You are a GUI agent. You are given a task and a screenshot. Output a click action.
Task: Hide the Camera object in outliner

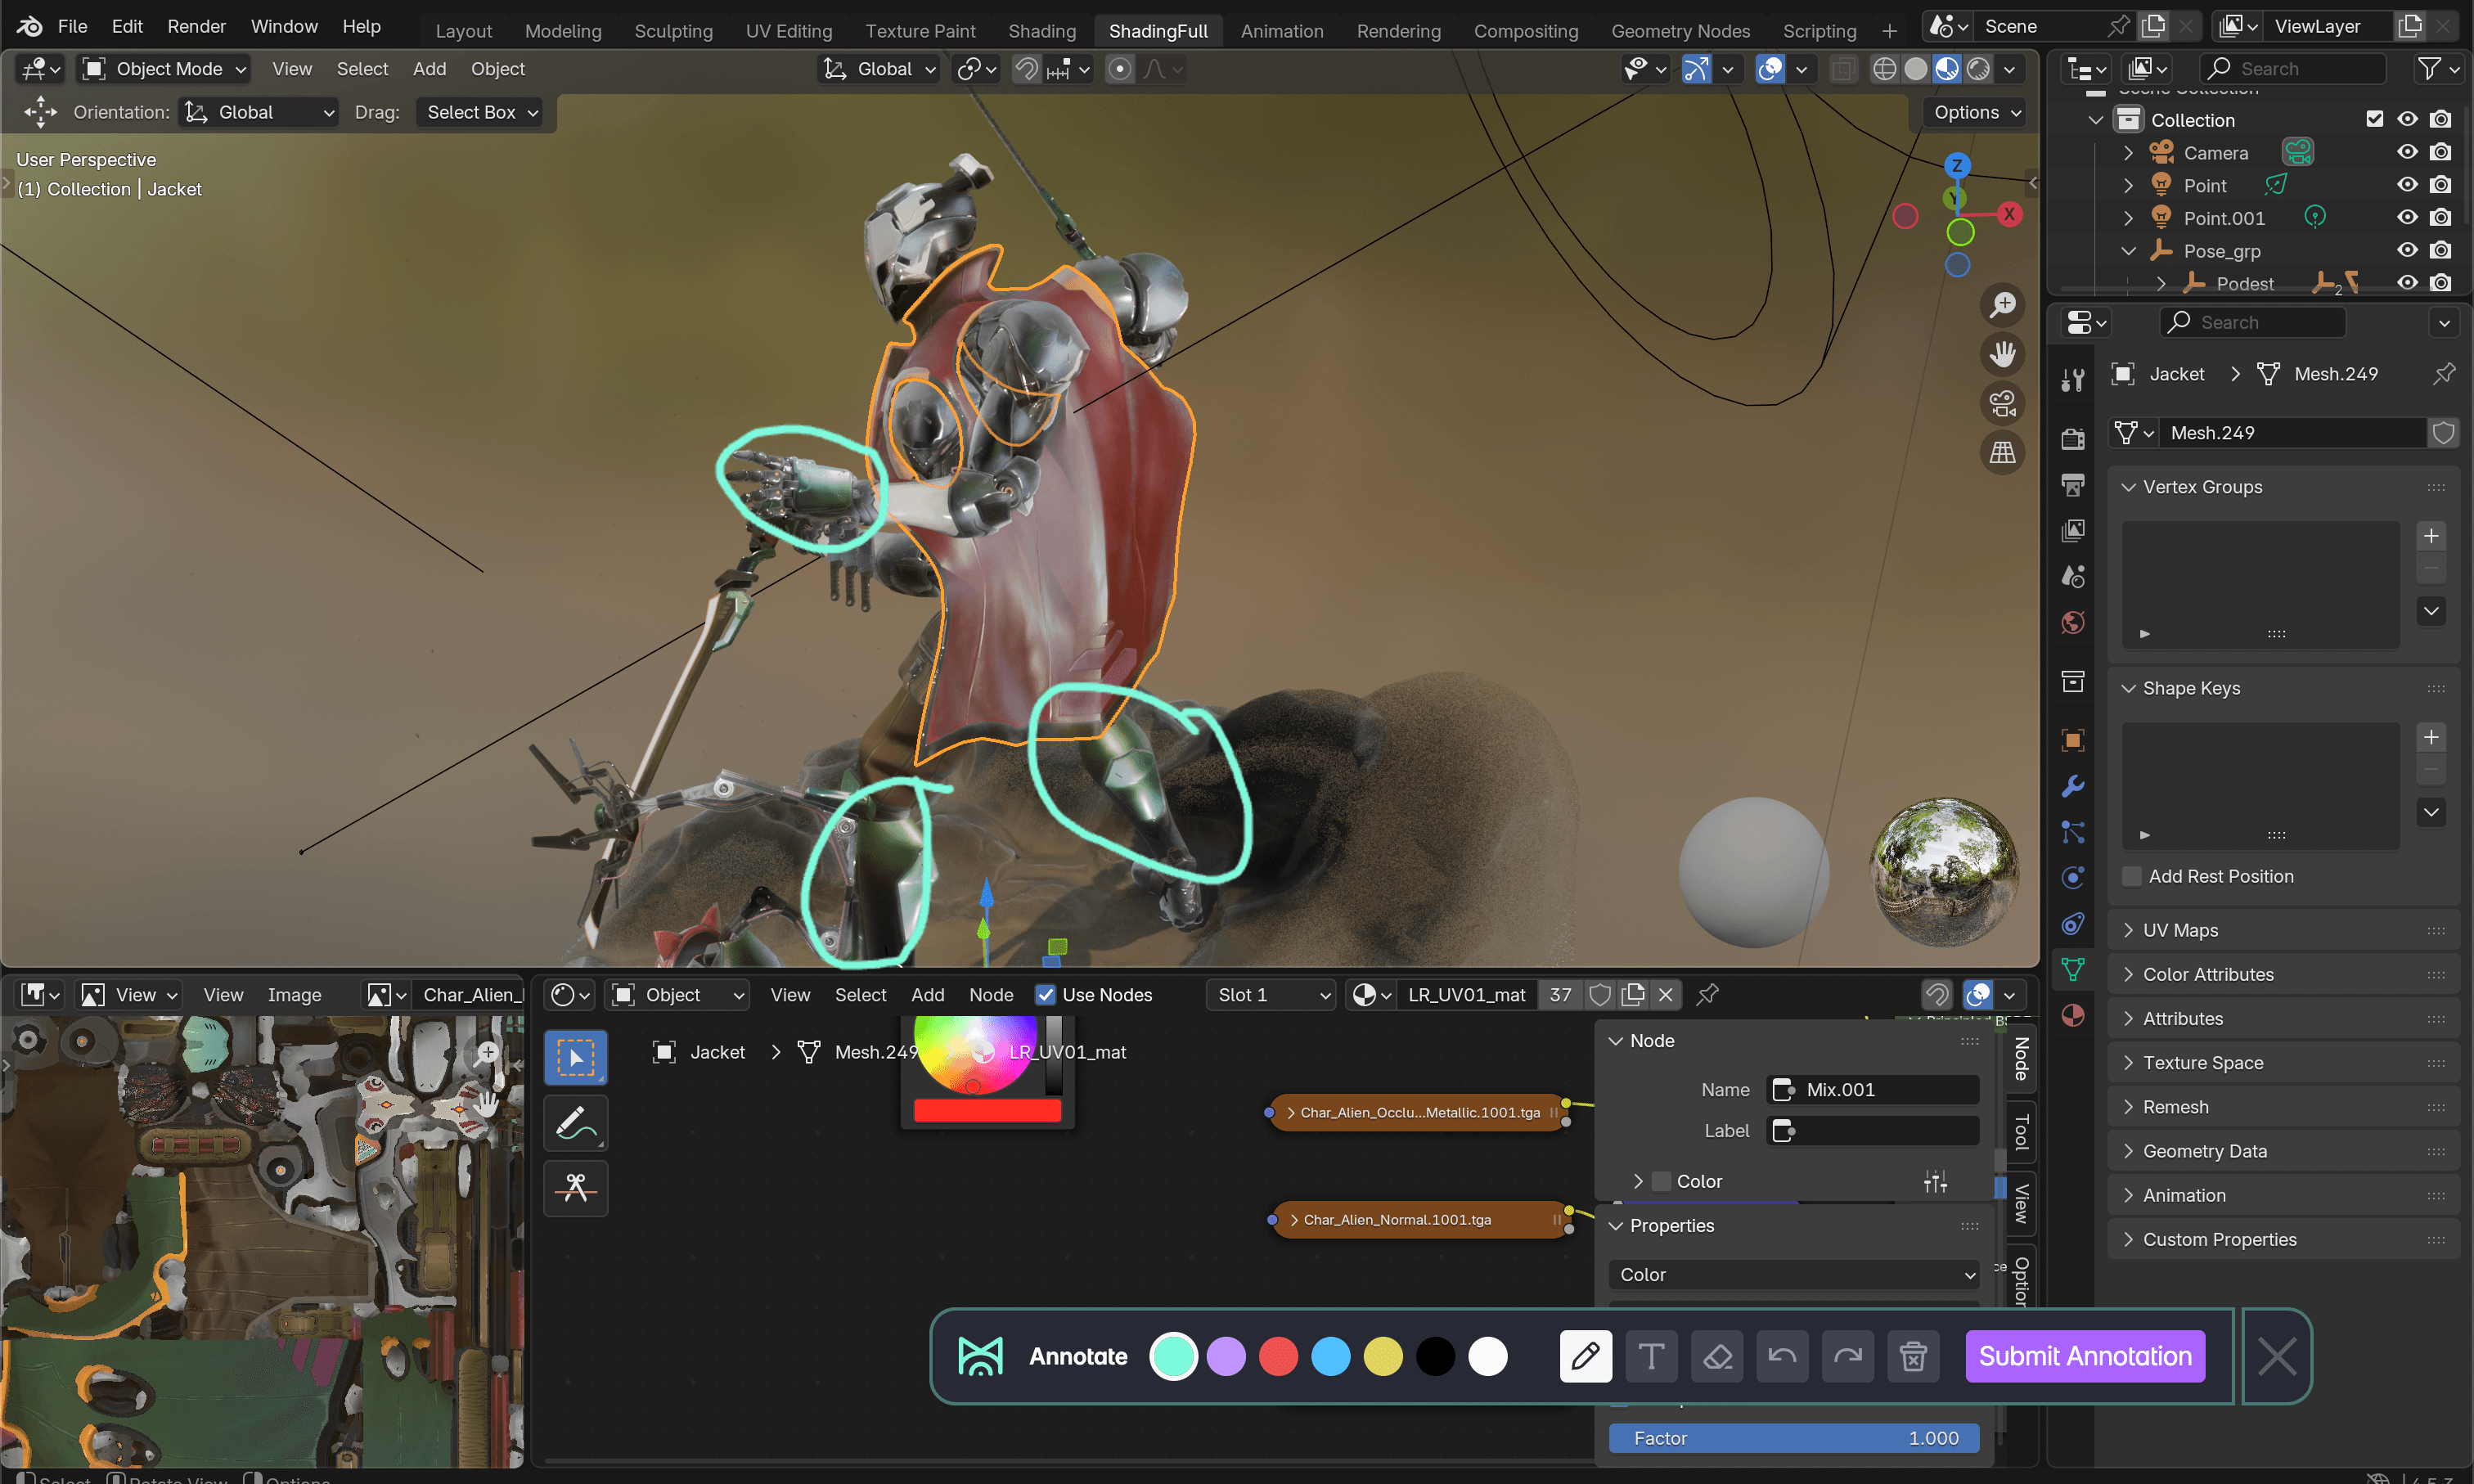(x=2407, y=152)
